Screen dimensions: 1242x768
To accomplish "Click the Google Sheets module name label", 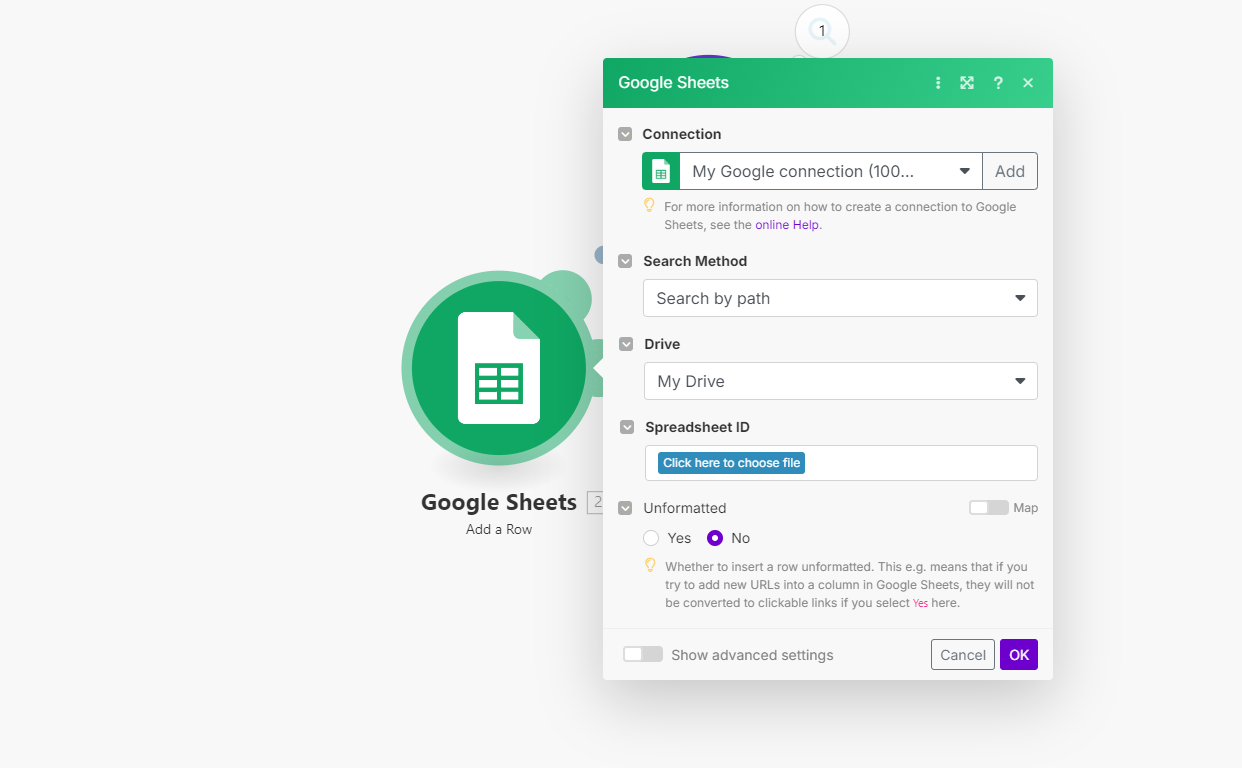I will [499, 502].
